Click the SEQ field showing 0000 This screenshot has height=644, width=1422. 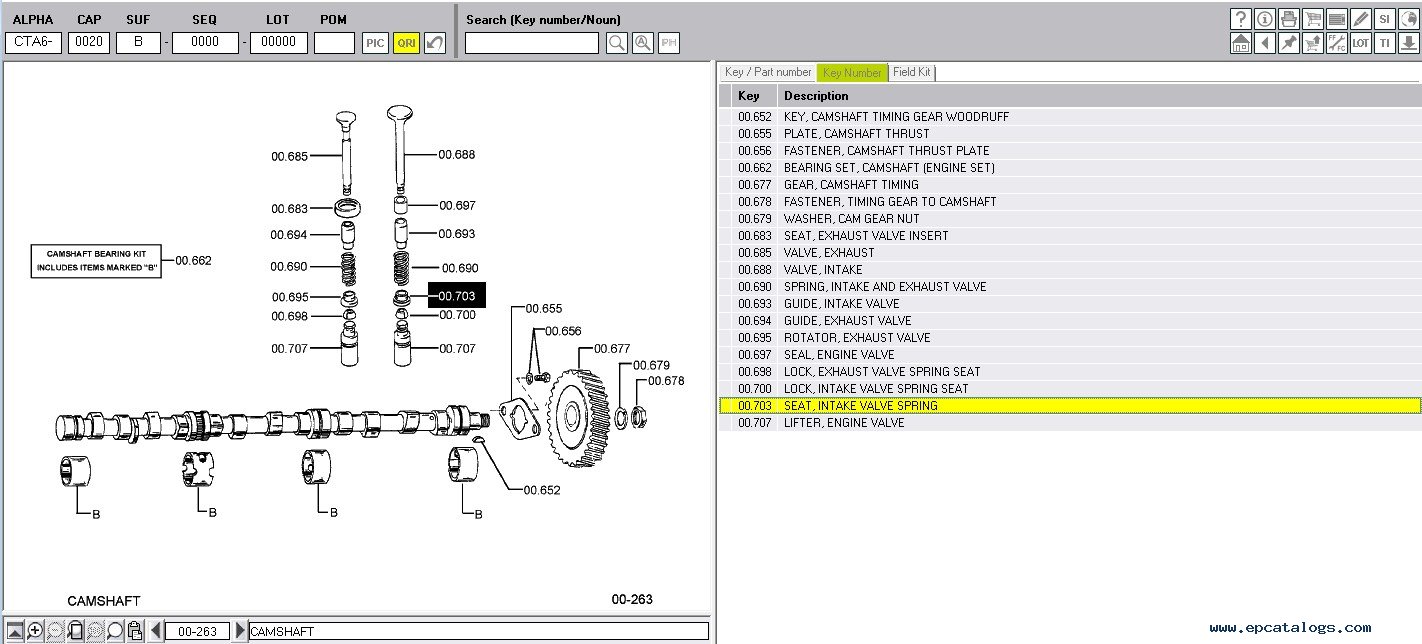point(205,43)
